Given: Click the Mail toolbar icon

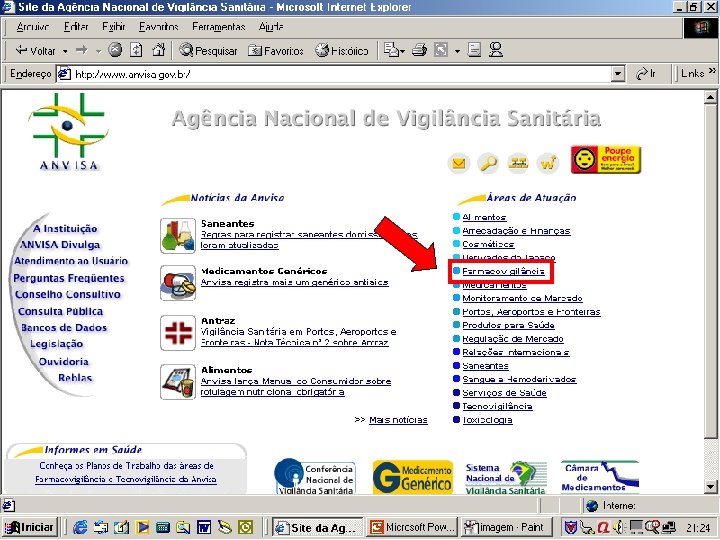Looking at the screenshot, I should 390,50.
